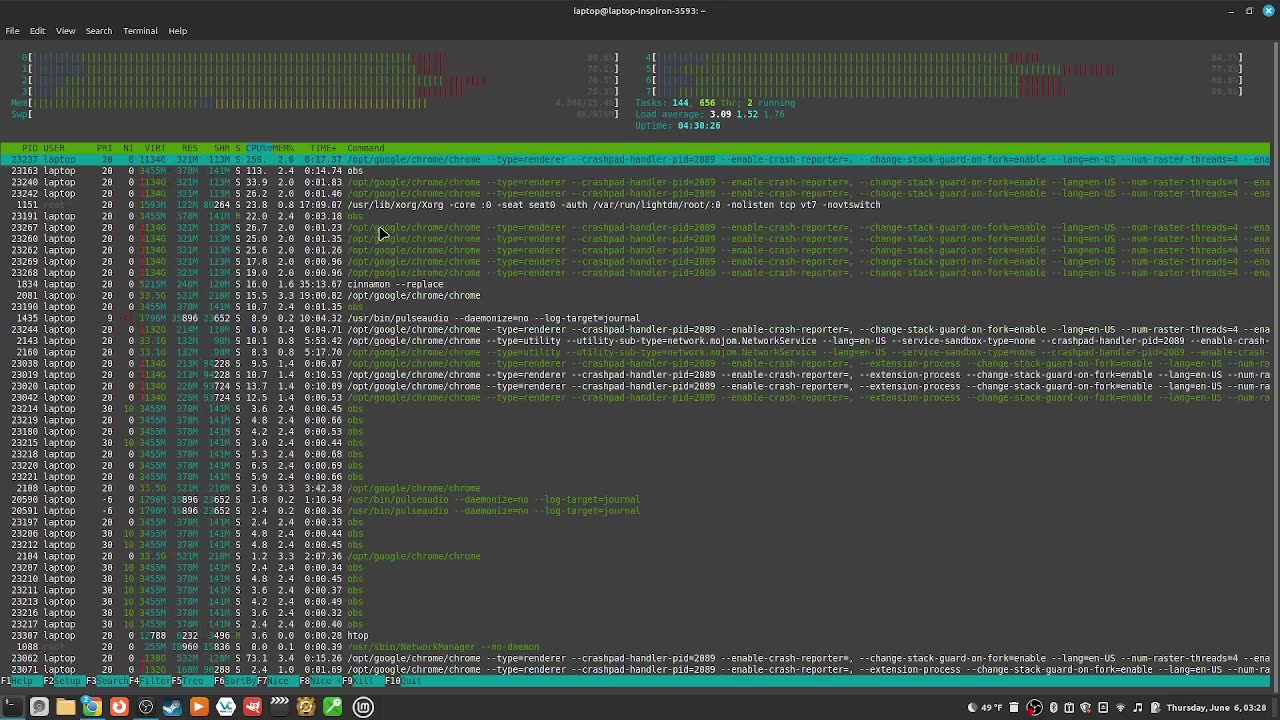This screenshot has height=720, width=1280.
Task: Select the cinnamon --replace process row
Action: (636, 284)
